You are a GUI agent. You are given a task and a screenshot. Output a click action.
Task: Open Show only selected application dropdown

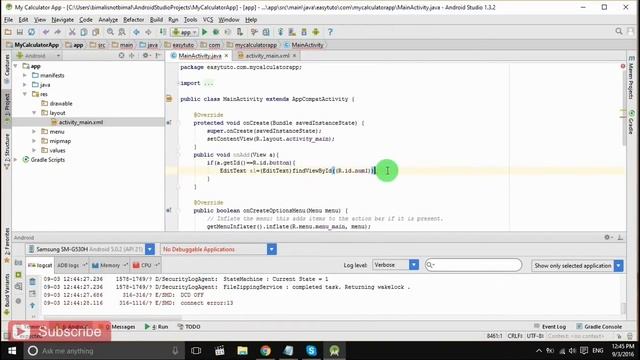point(577,265)
